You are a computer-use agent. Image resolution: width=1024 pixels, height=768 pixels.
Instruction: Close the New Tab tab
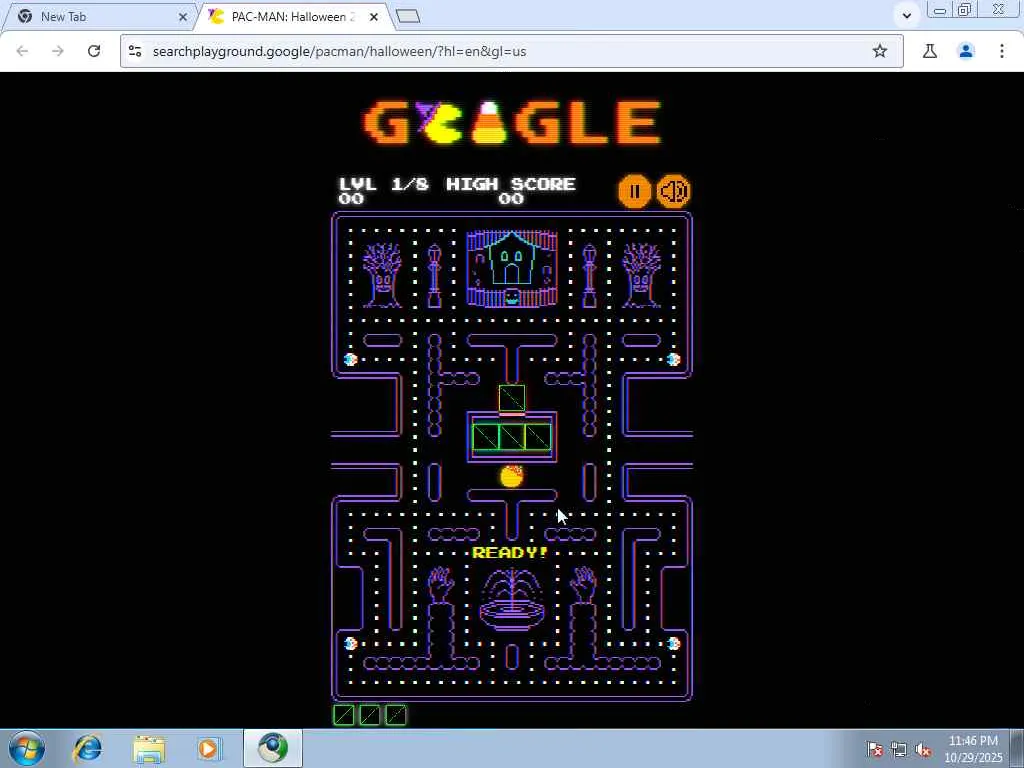[183, 17]
